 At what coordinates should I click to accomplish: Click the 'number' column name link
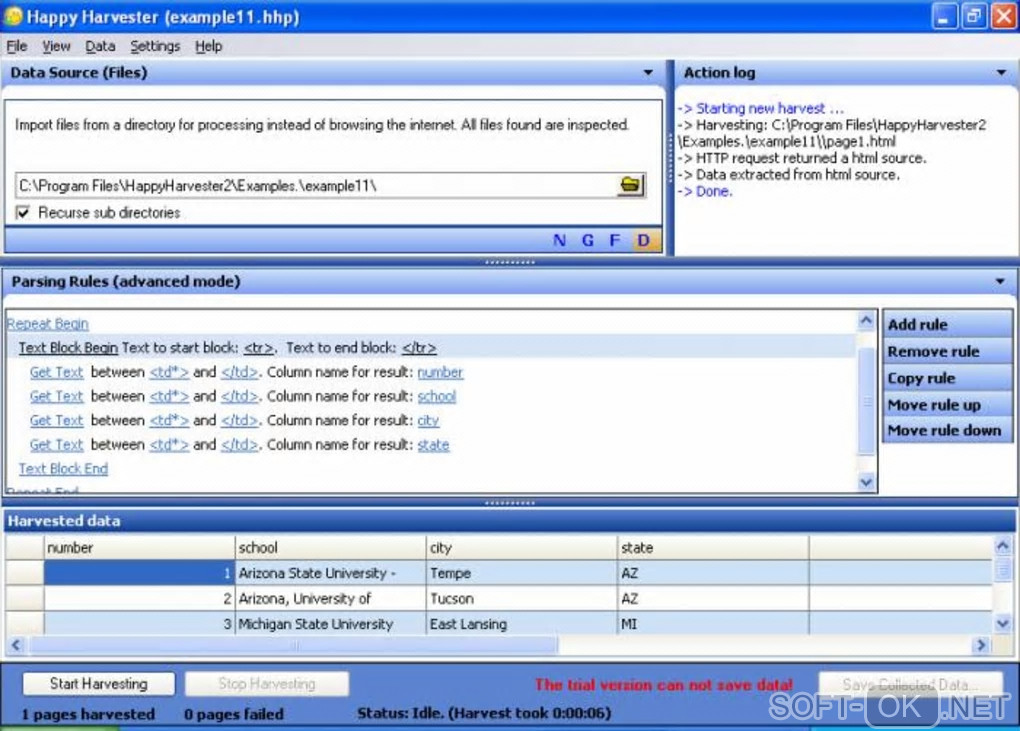point(440,372)
